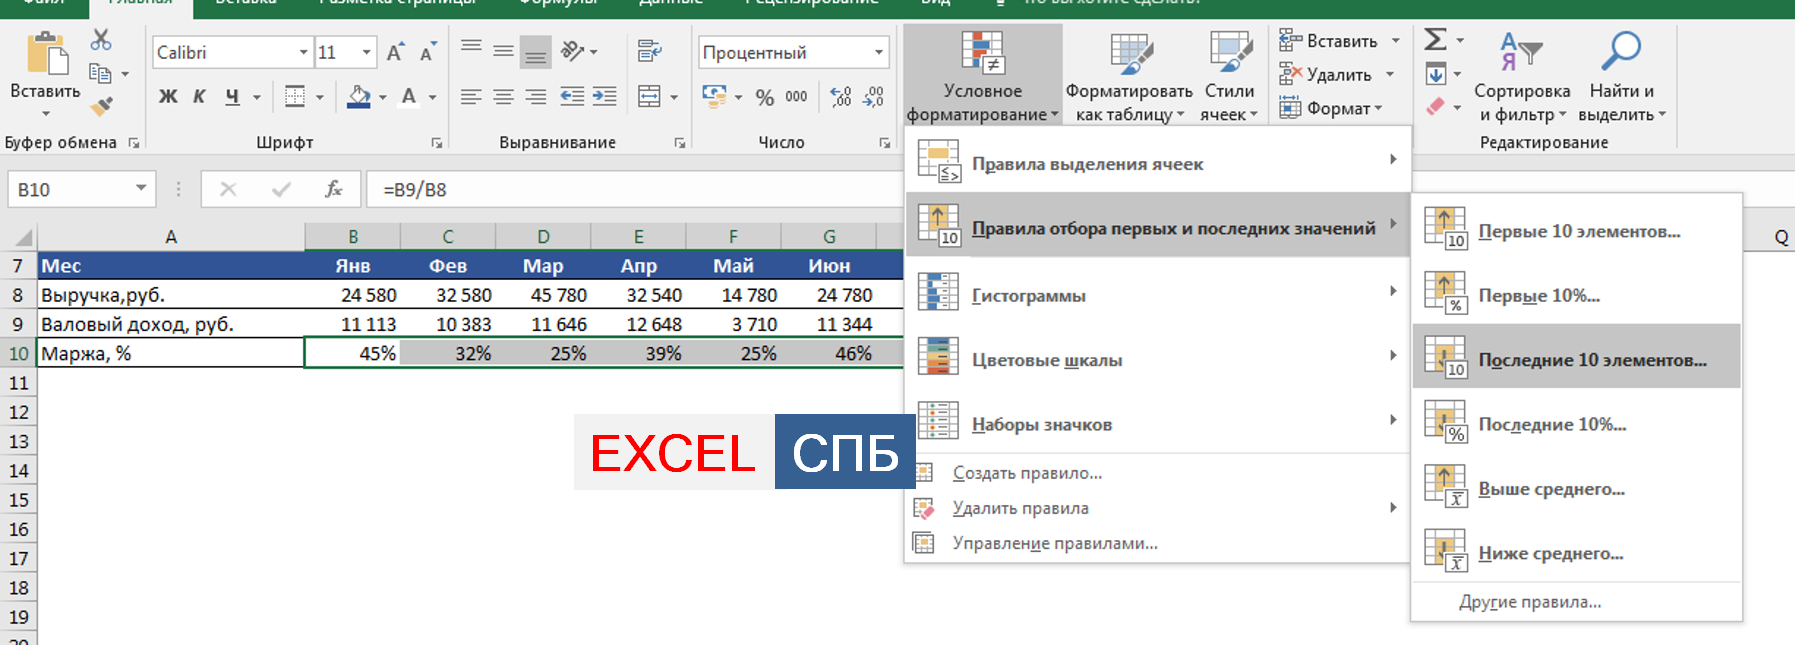Viewport: 1795px width, 645px height.
Task: Select Последние 10 элементов menu item
Action: tap(1591, 360)
